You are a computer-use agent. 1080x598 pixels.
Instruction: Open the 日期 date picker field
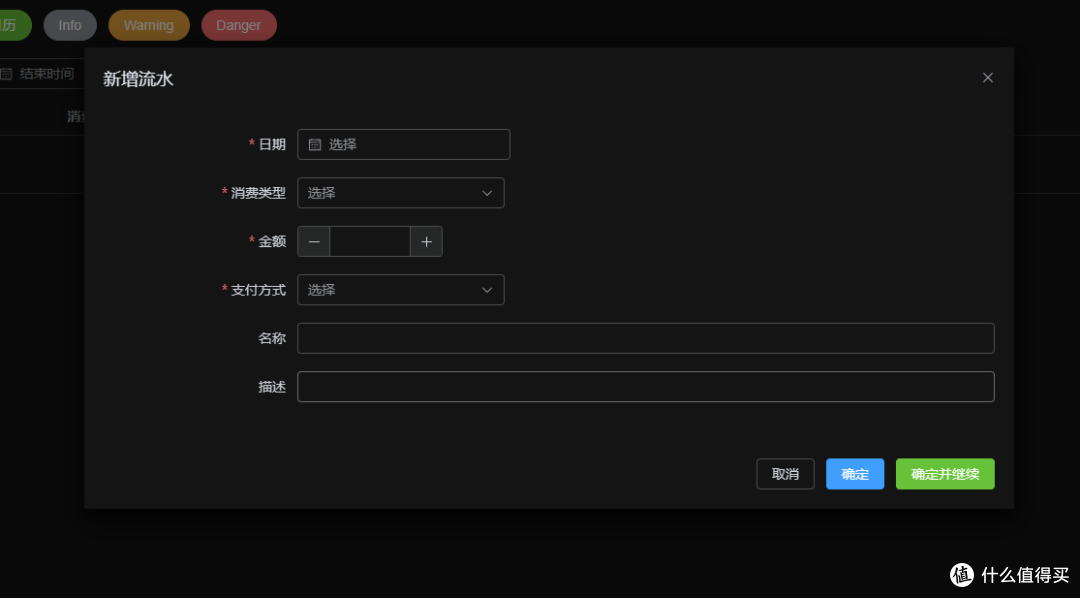[404, 145]
